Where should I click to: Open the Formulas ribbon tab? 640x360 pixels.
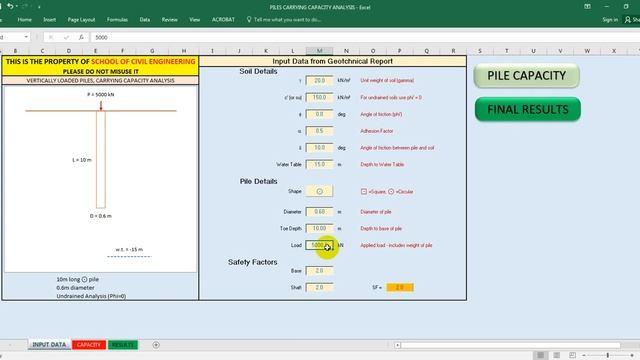tap(117, 20)
